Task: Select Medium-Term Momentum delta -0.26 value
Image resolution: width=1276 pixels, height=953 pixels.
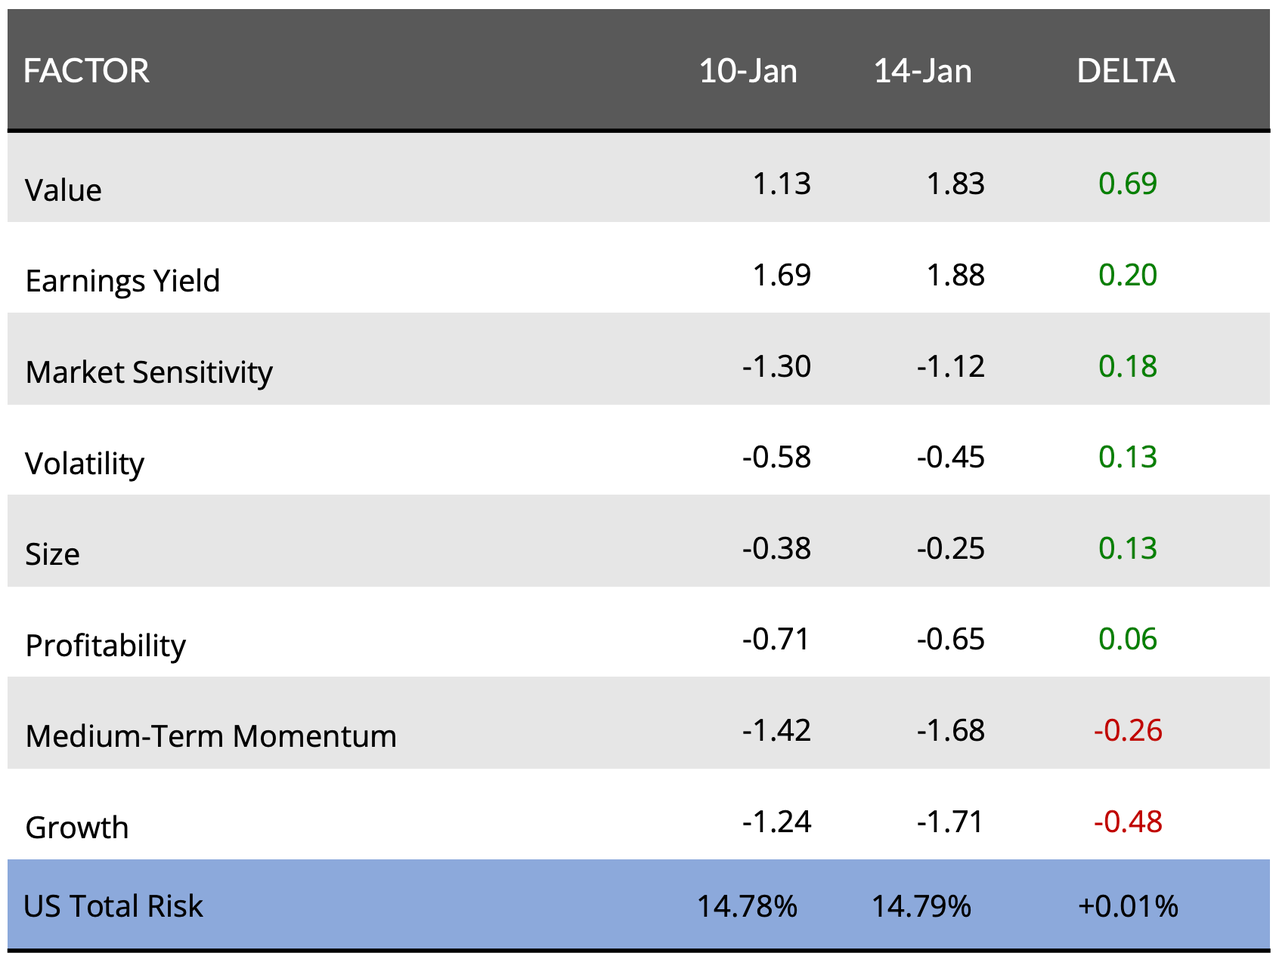Action: point(1127,730)
